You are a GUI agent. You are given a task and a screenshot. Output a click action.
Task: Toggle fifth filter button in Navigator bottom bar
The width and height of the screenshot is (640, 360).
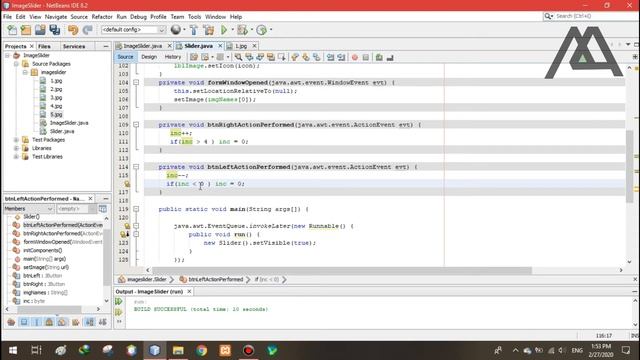click(x=62, y=322)
